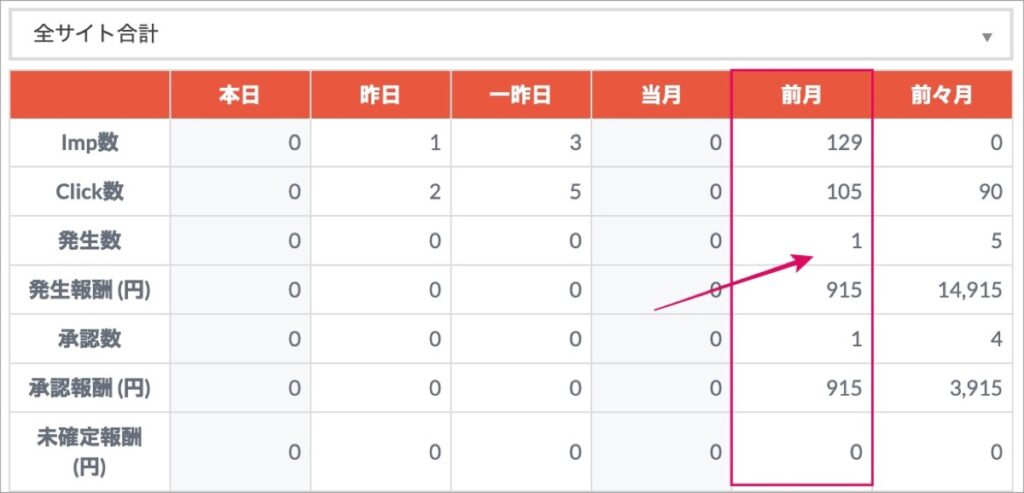Select the 承認数 row label
The image size is (1024, 493).
coord(89,339)
